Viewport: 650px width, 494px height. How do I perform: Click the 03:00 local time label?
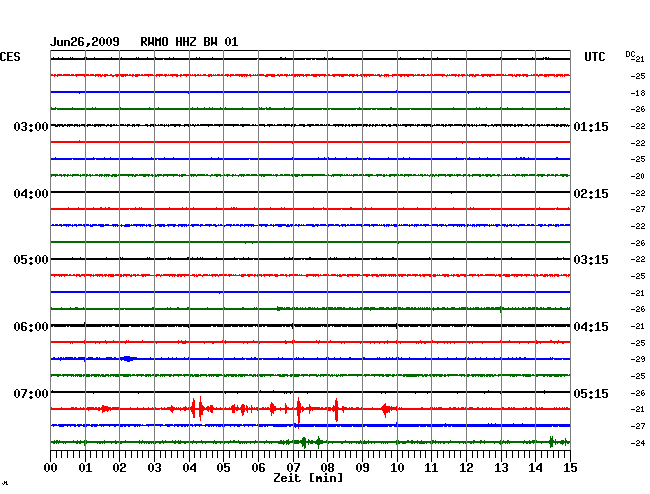31,126
